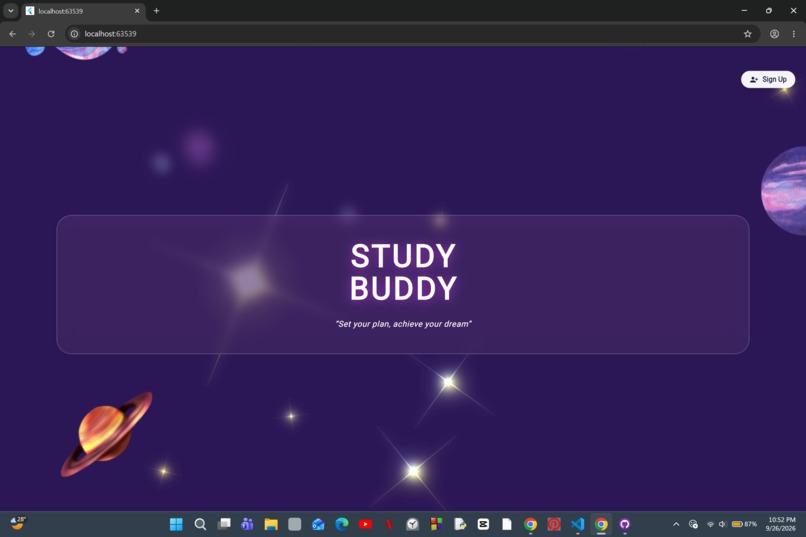
Task: Open Windows taskbar Search
Action: [x=200, y=524]
